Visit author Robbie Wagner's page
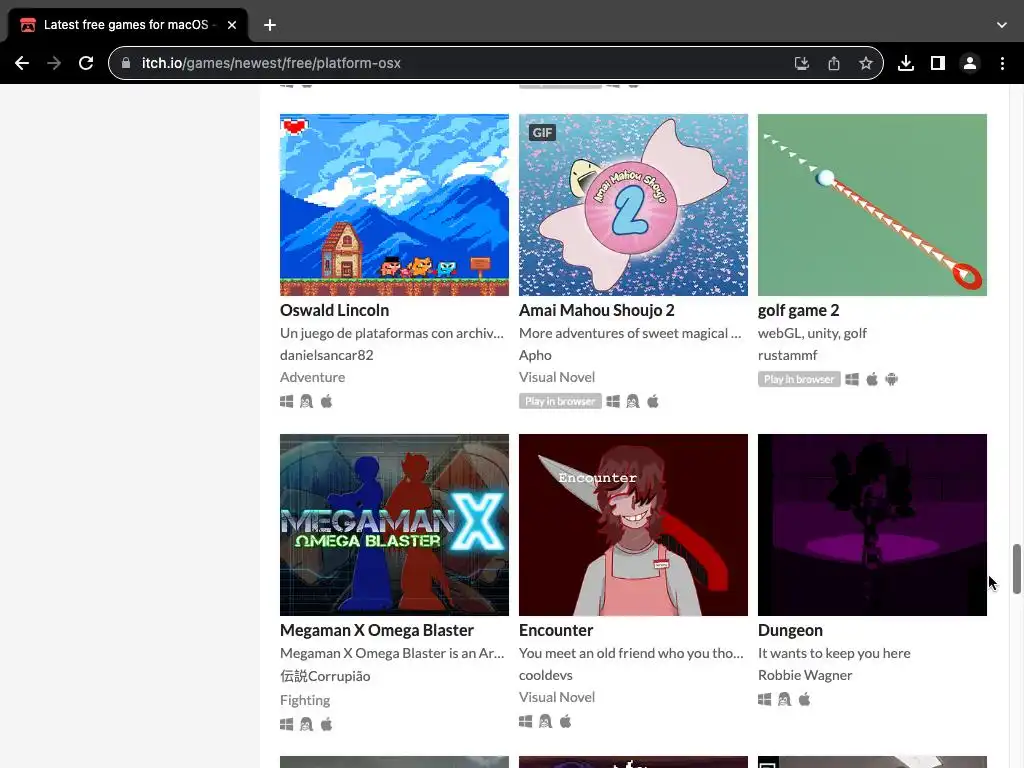The height and width of the screenshot is (768, 1024). [805, 675]
